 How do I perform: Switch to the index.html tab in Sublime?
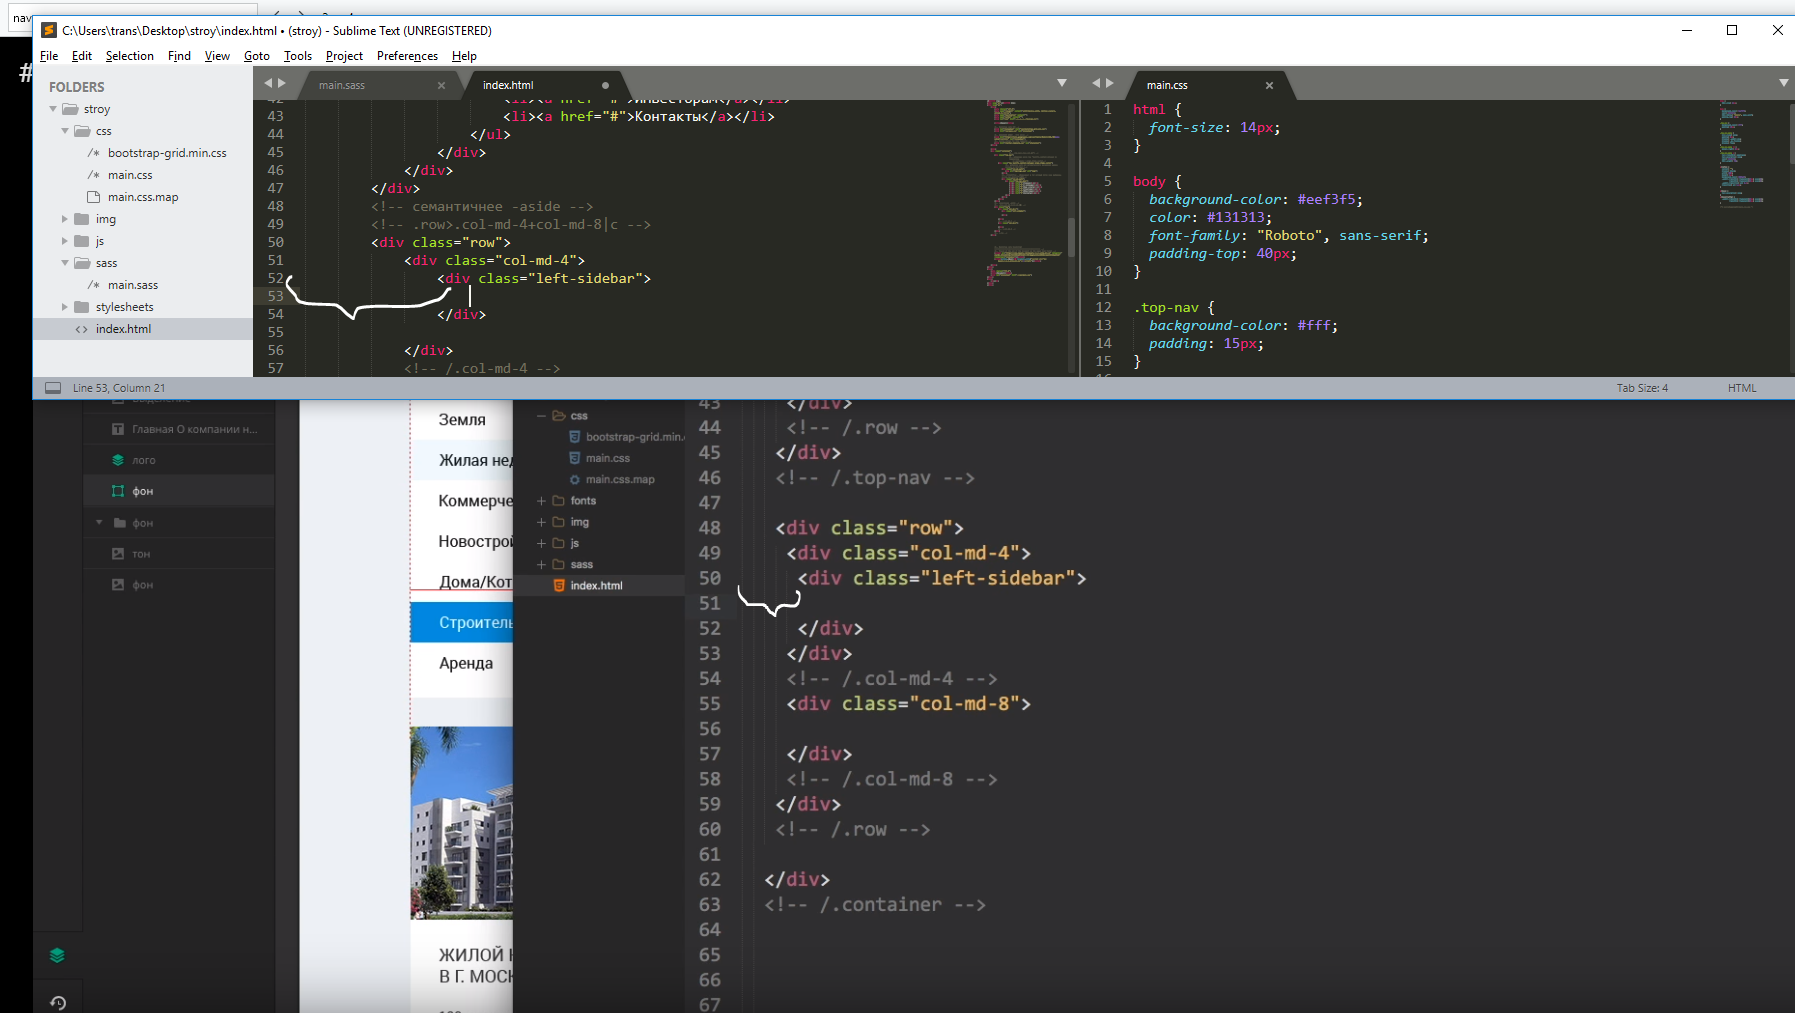[508, 85]
